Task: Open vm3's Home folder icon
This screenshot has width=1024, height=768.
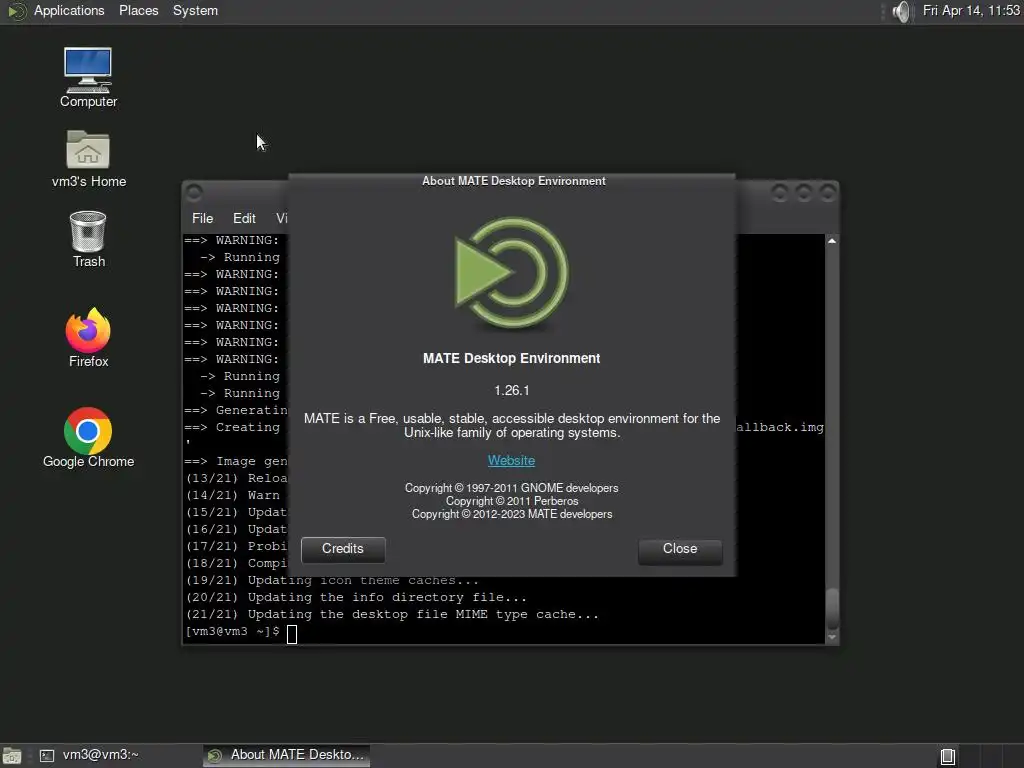Action: (88, 159)
